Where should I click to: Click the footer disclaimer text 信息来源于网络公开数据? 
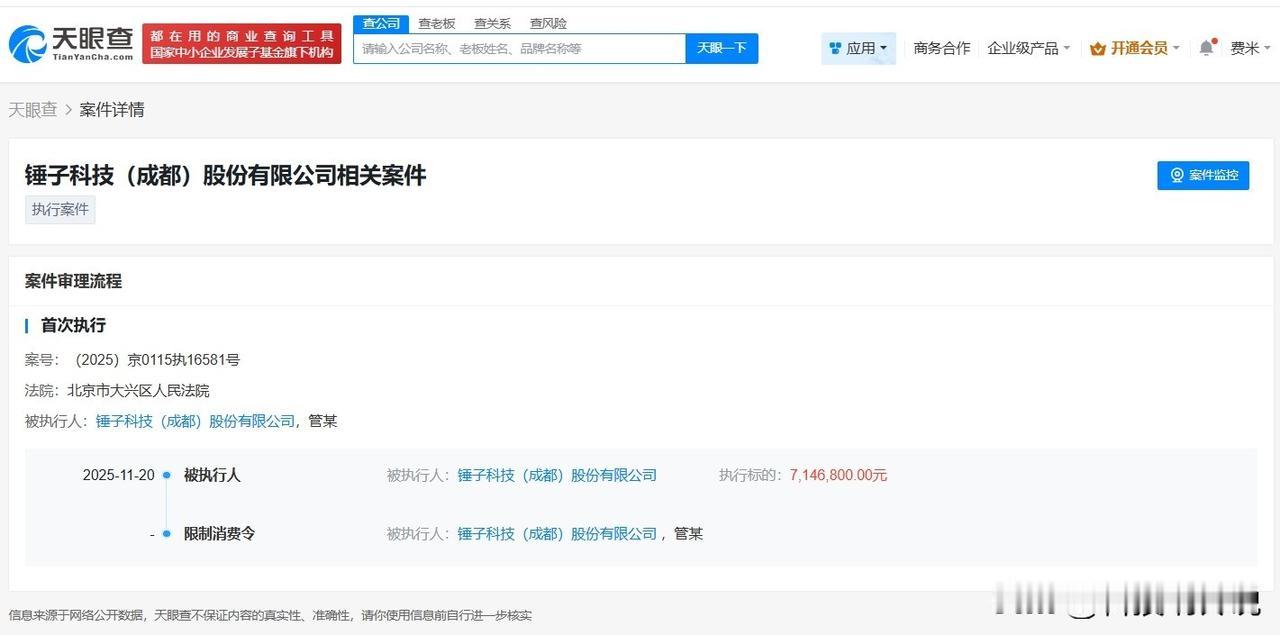tap(270, 615)
